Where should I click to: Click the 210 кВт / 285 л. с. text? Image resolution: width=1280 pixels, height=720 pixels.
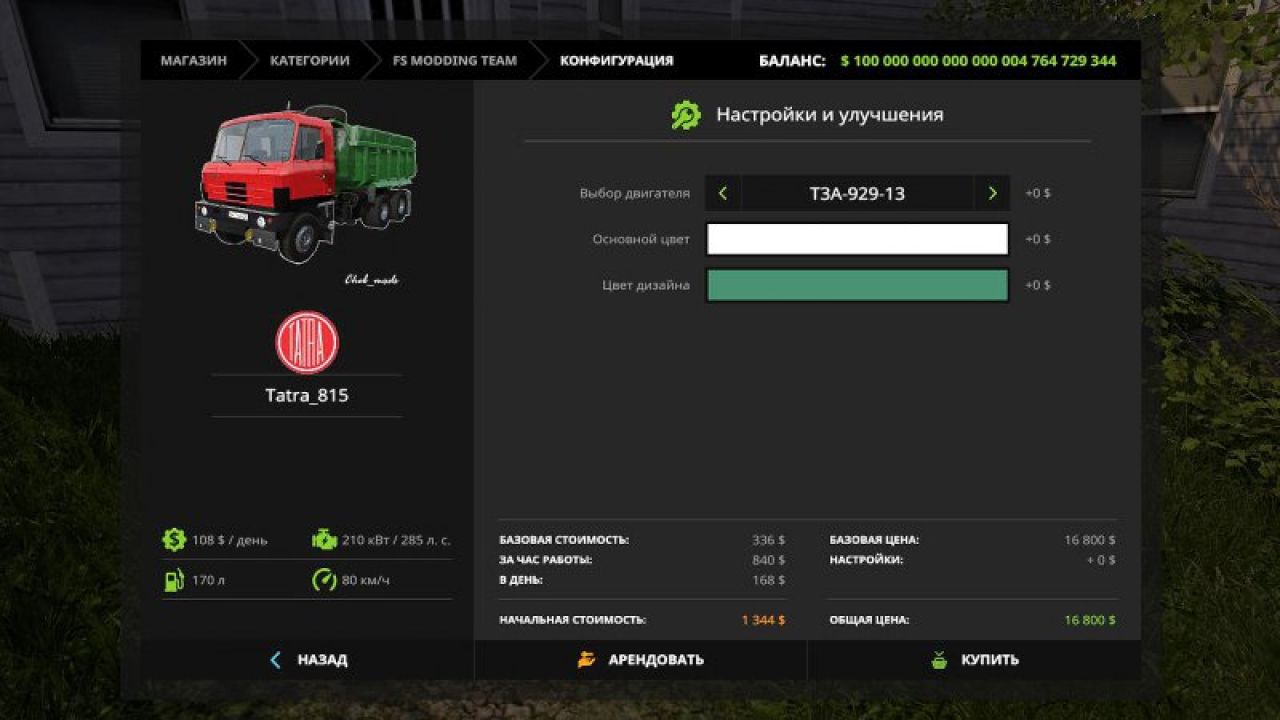pos(396,540)
